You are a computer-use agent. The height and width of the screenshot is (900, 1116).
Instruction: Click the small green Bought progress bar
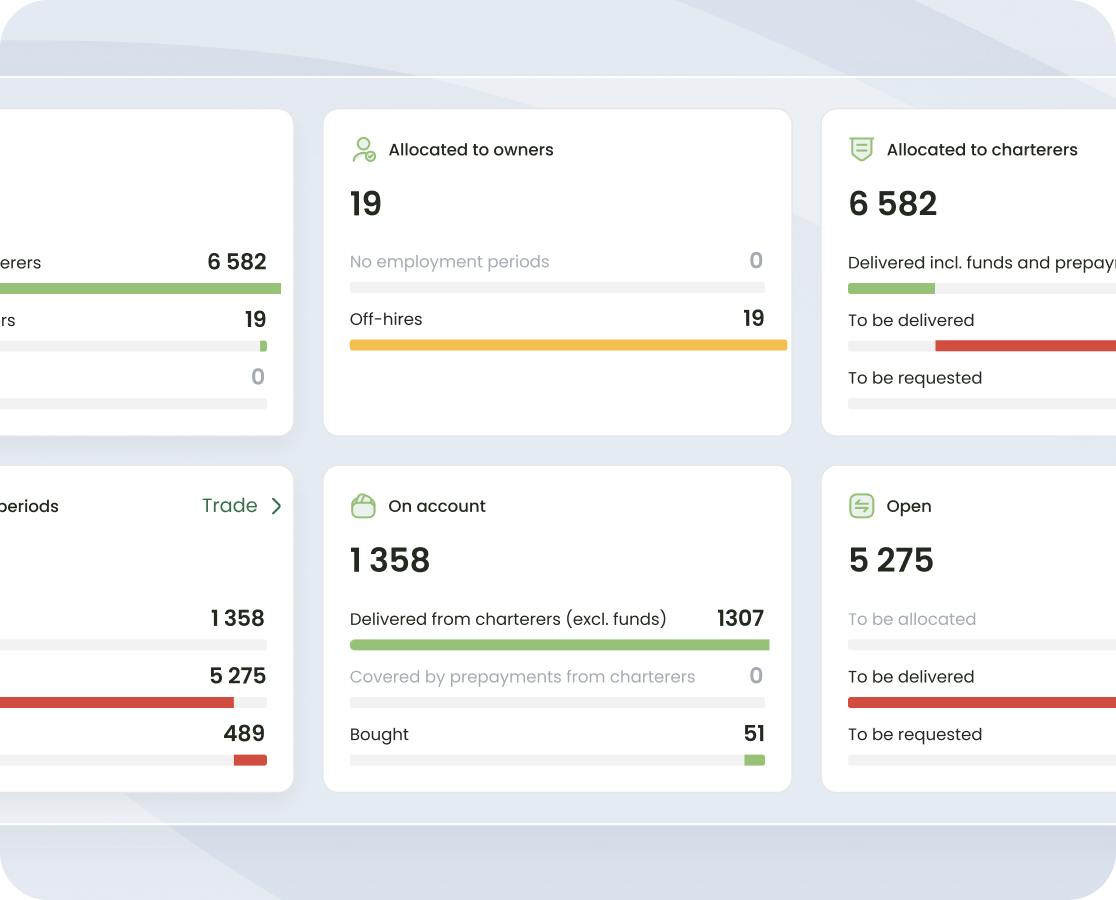(x=754, y=760)
